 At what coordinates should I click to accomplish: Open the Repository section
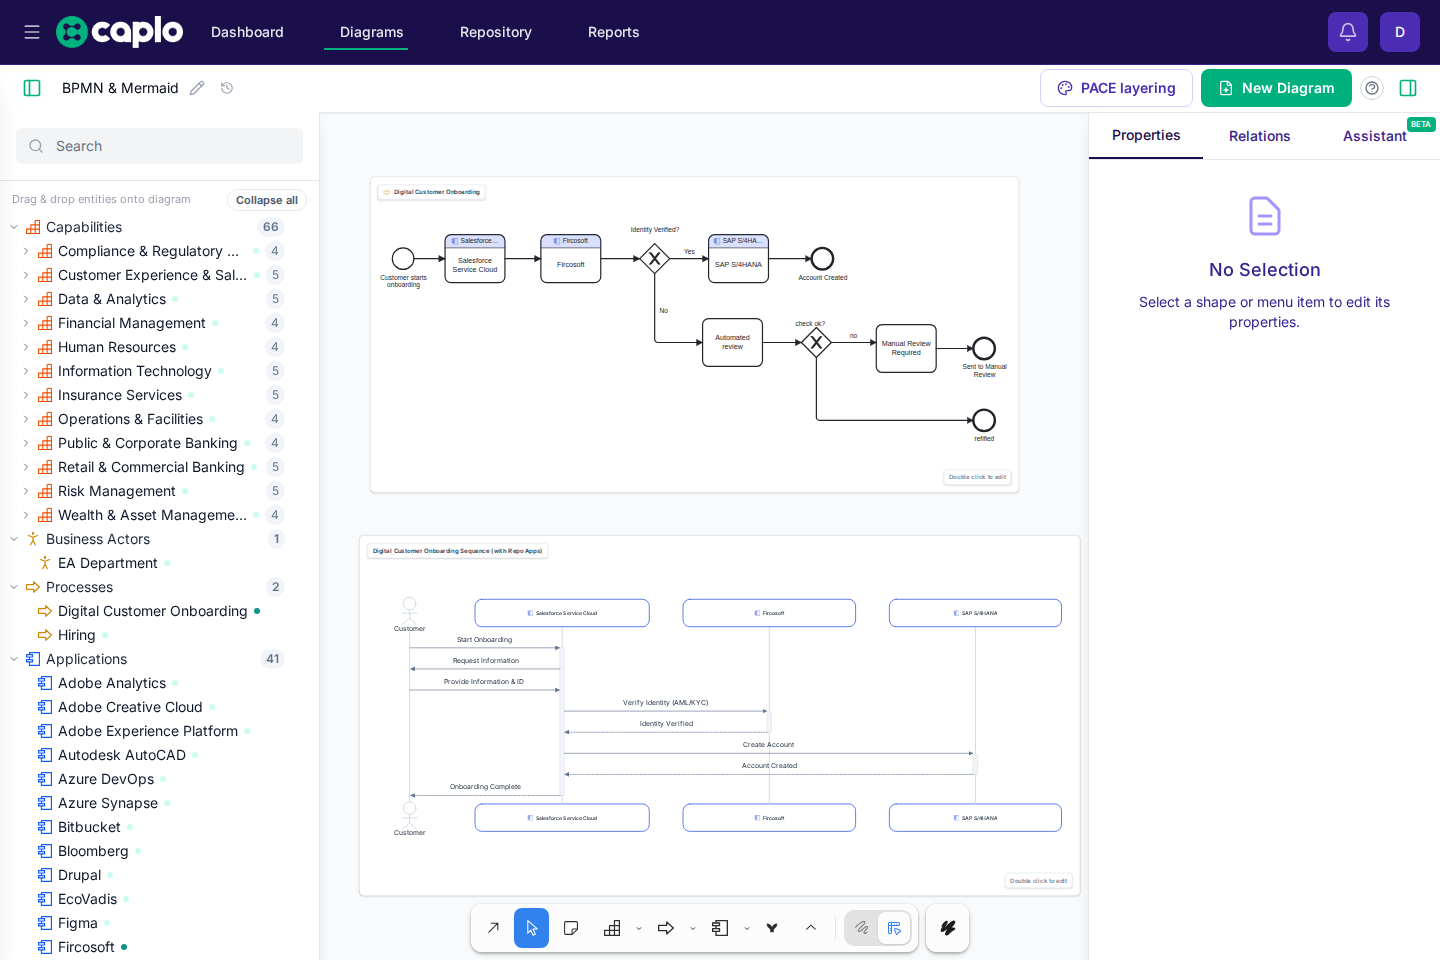(x=496, y=32)
